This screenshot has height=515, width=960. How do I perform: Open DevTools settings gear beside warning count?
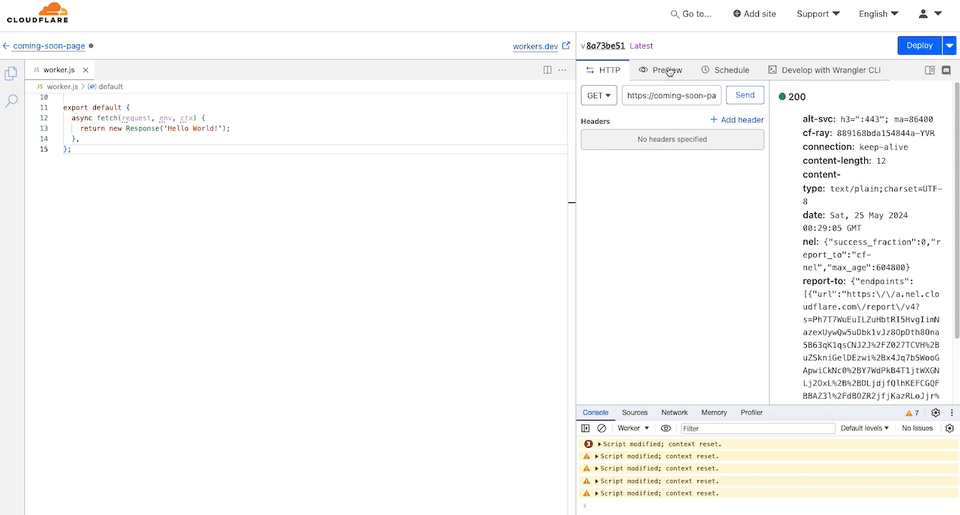tap(936, 413)
